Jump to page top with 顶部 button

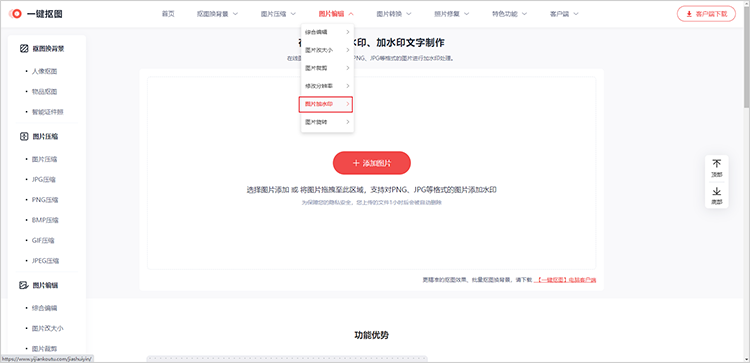[717, 168]
